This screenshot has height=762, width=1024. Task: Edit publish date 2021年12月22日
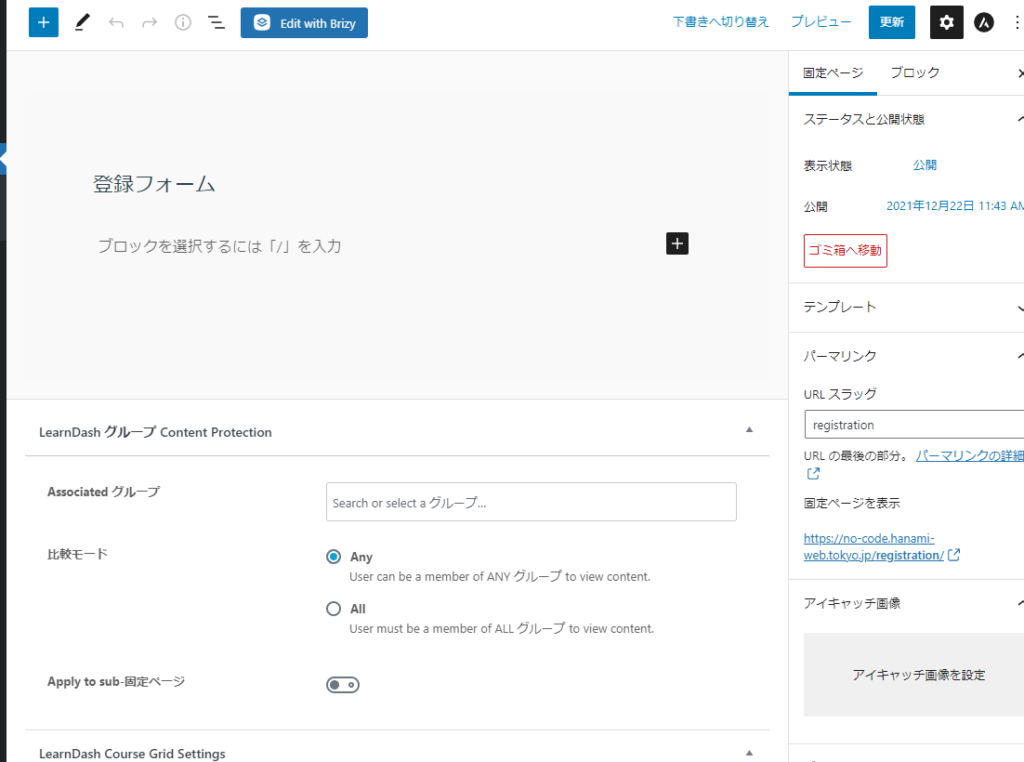coord(954,206)
